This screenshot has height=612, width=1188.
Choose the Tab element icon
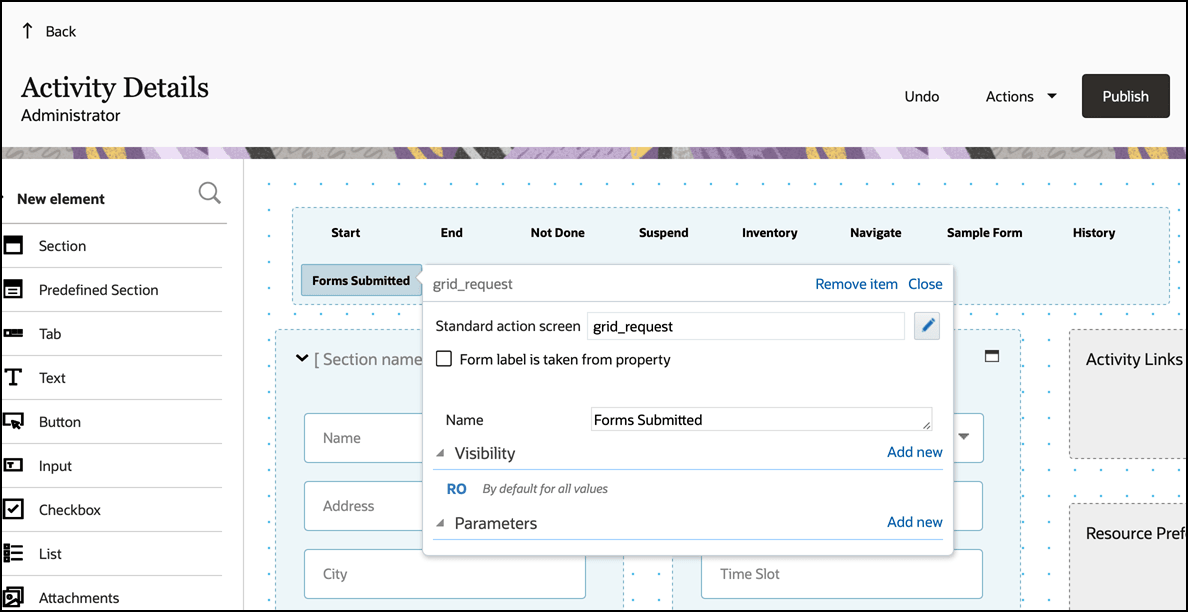(x=12, y=333)
